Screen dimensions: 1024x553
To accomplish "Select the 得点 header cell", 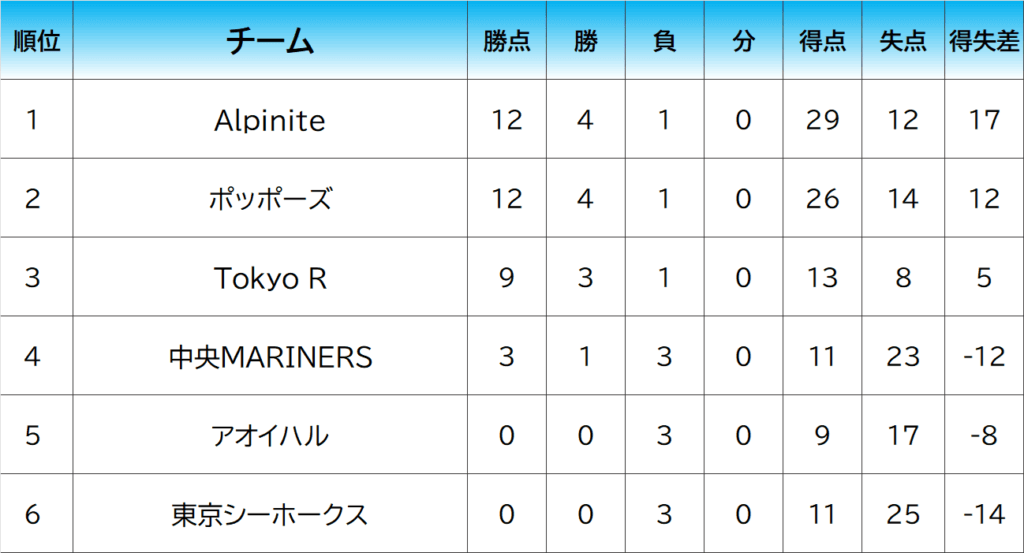I will [x=822, y=41].
